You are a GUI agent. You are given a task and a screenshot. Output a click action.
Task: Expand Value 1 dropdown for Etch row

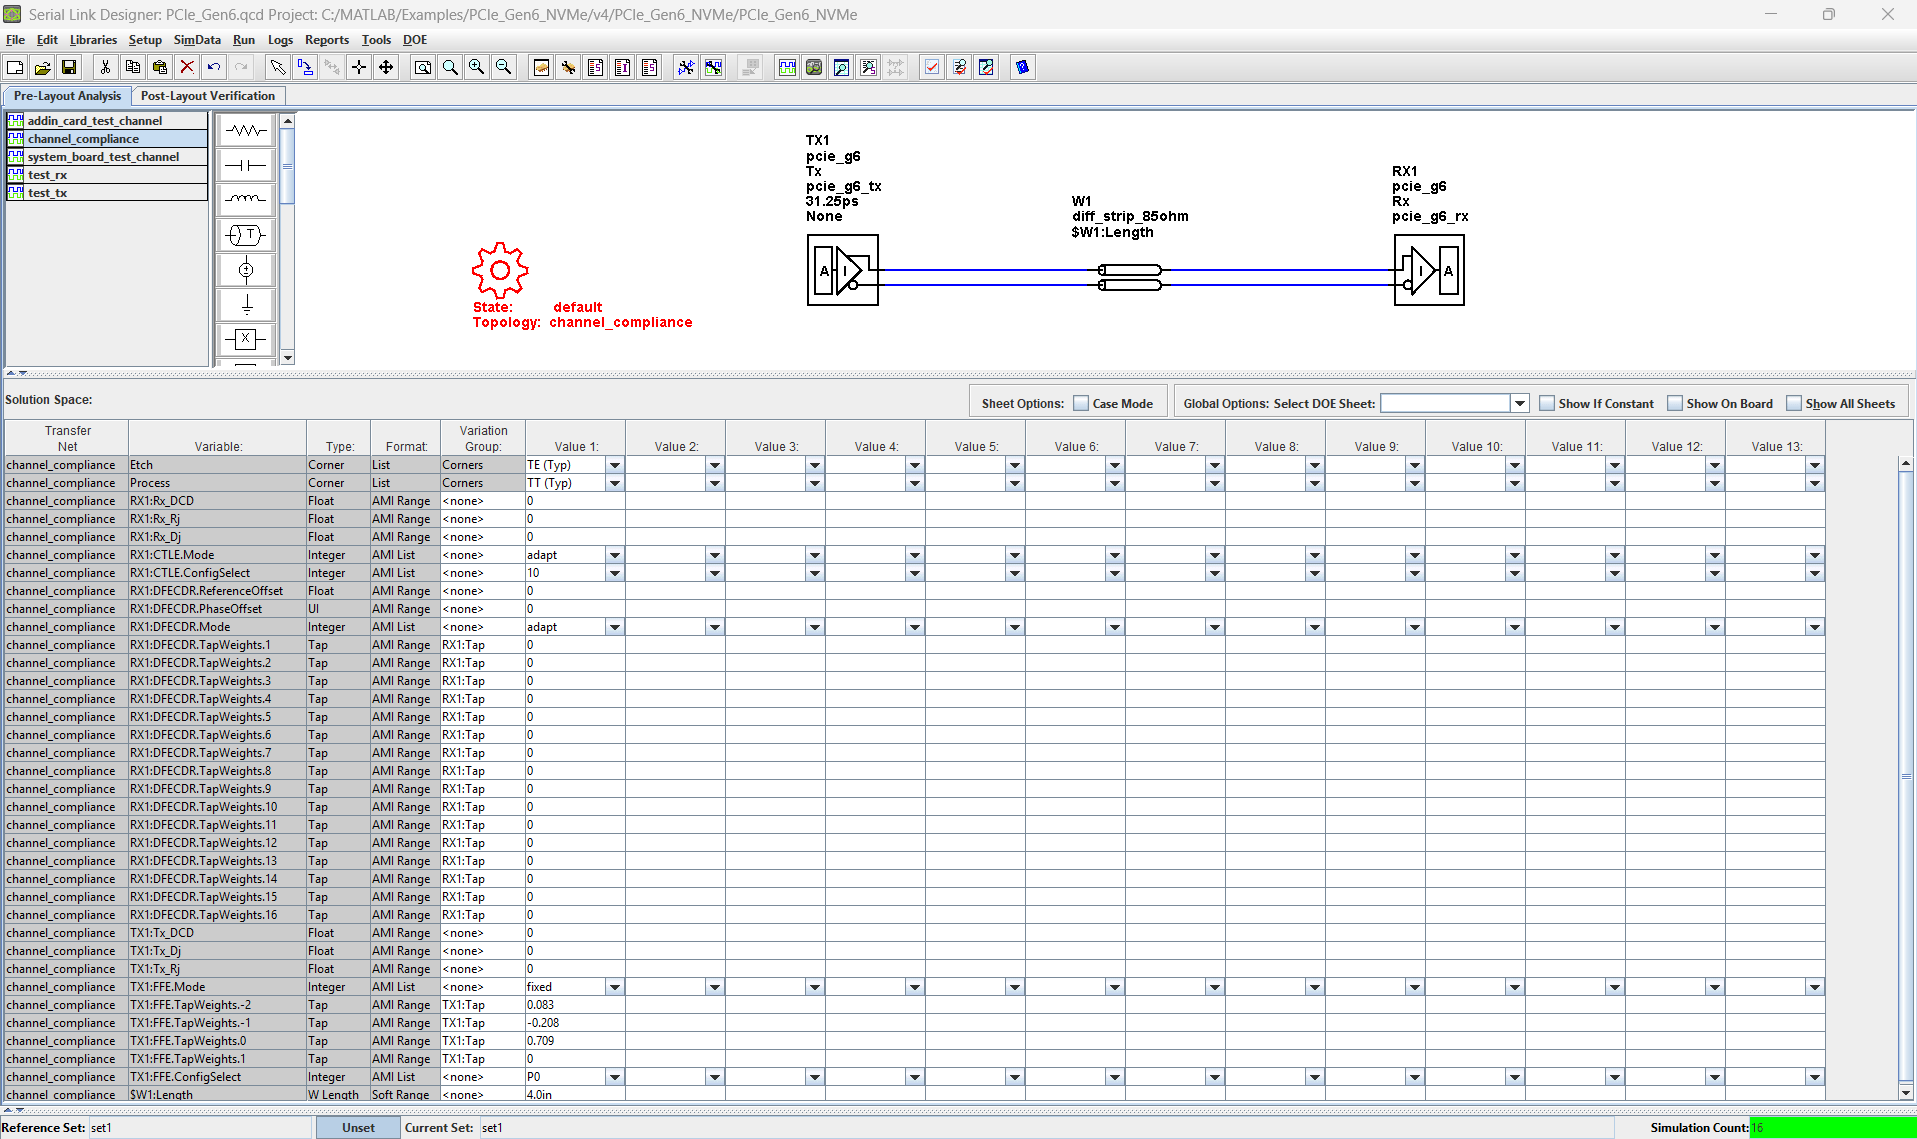pos(615,465)
